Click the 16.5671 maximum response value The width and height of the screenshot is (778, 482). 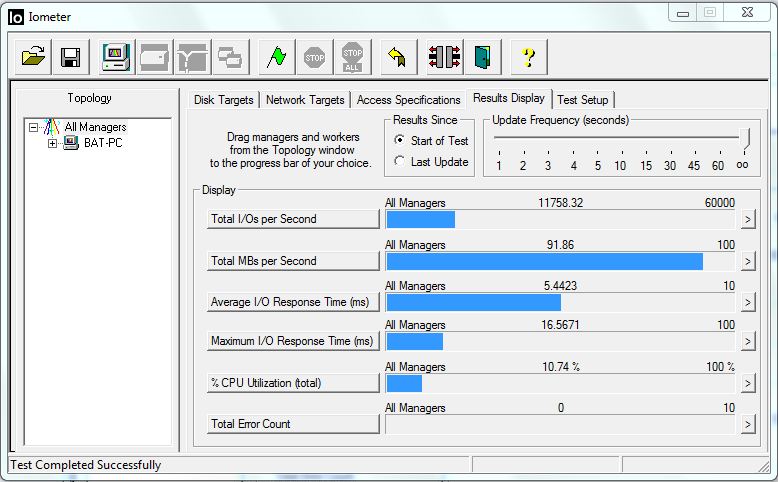[x=560, y=325]
